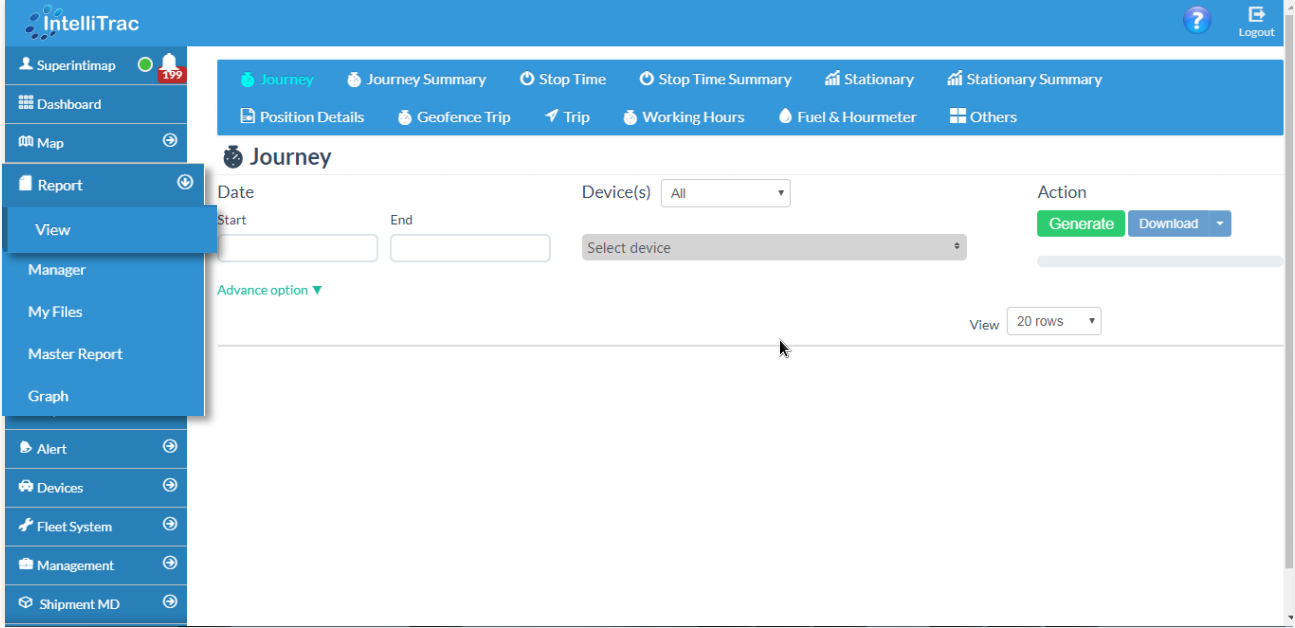The width and height of the screenshot is (1295, 628).
Task: Click the green online status indicator
Action: [x=145, y=65]
